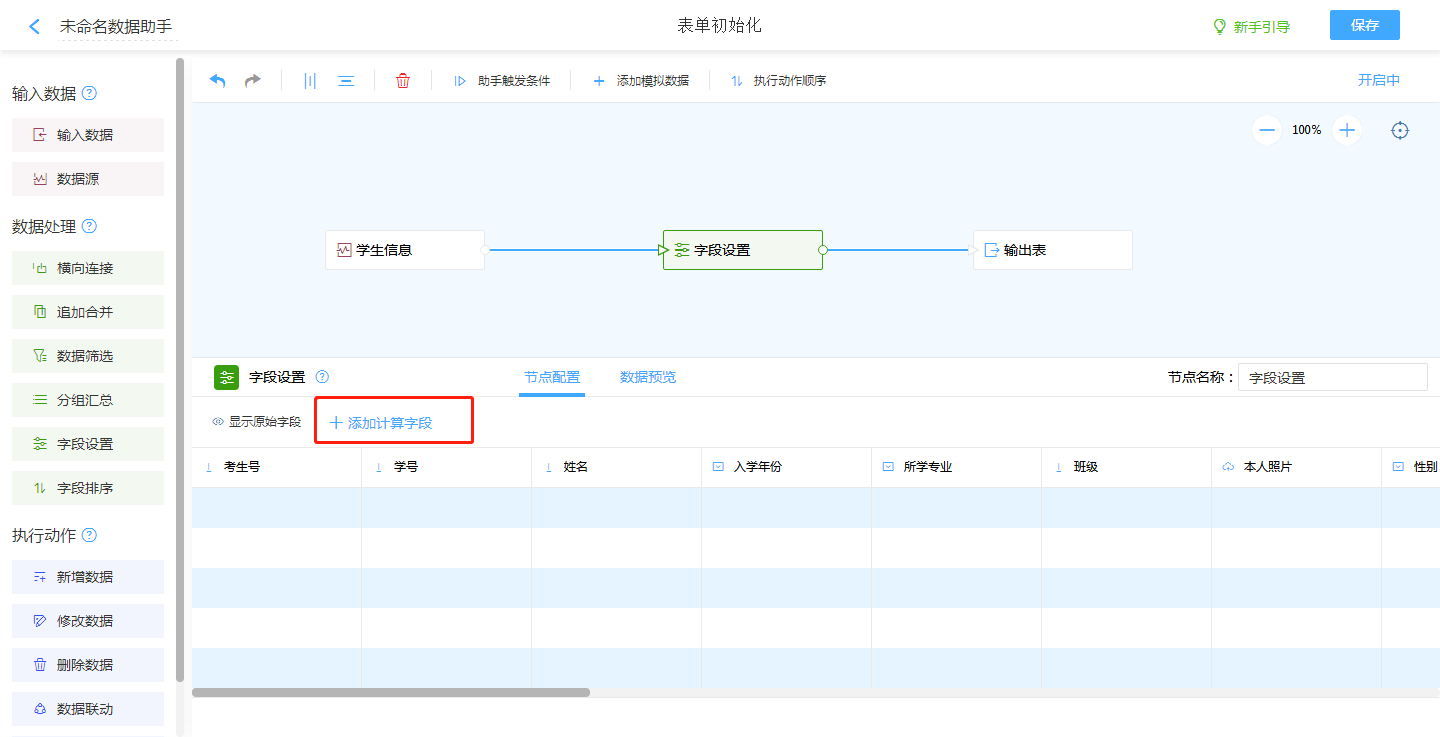This screenshot has width=1440, height=737.
Task: Click the 姓名 column header
Action: 617,467
